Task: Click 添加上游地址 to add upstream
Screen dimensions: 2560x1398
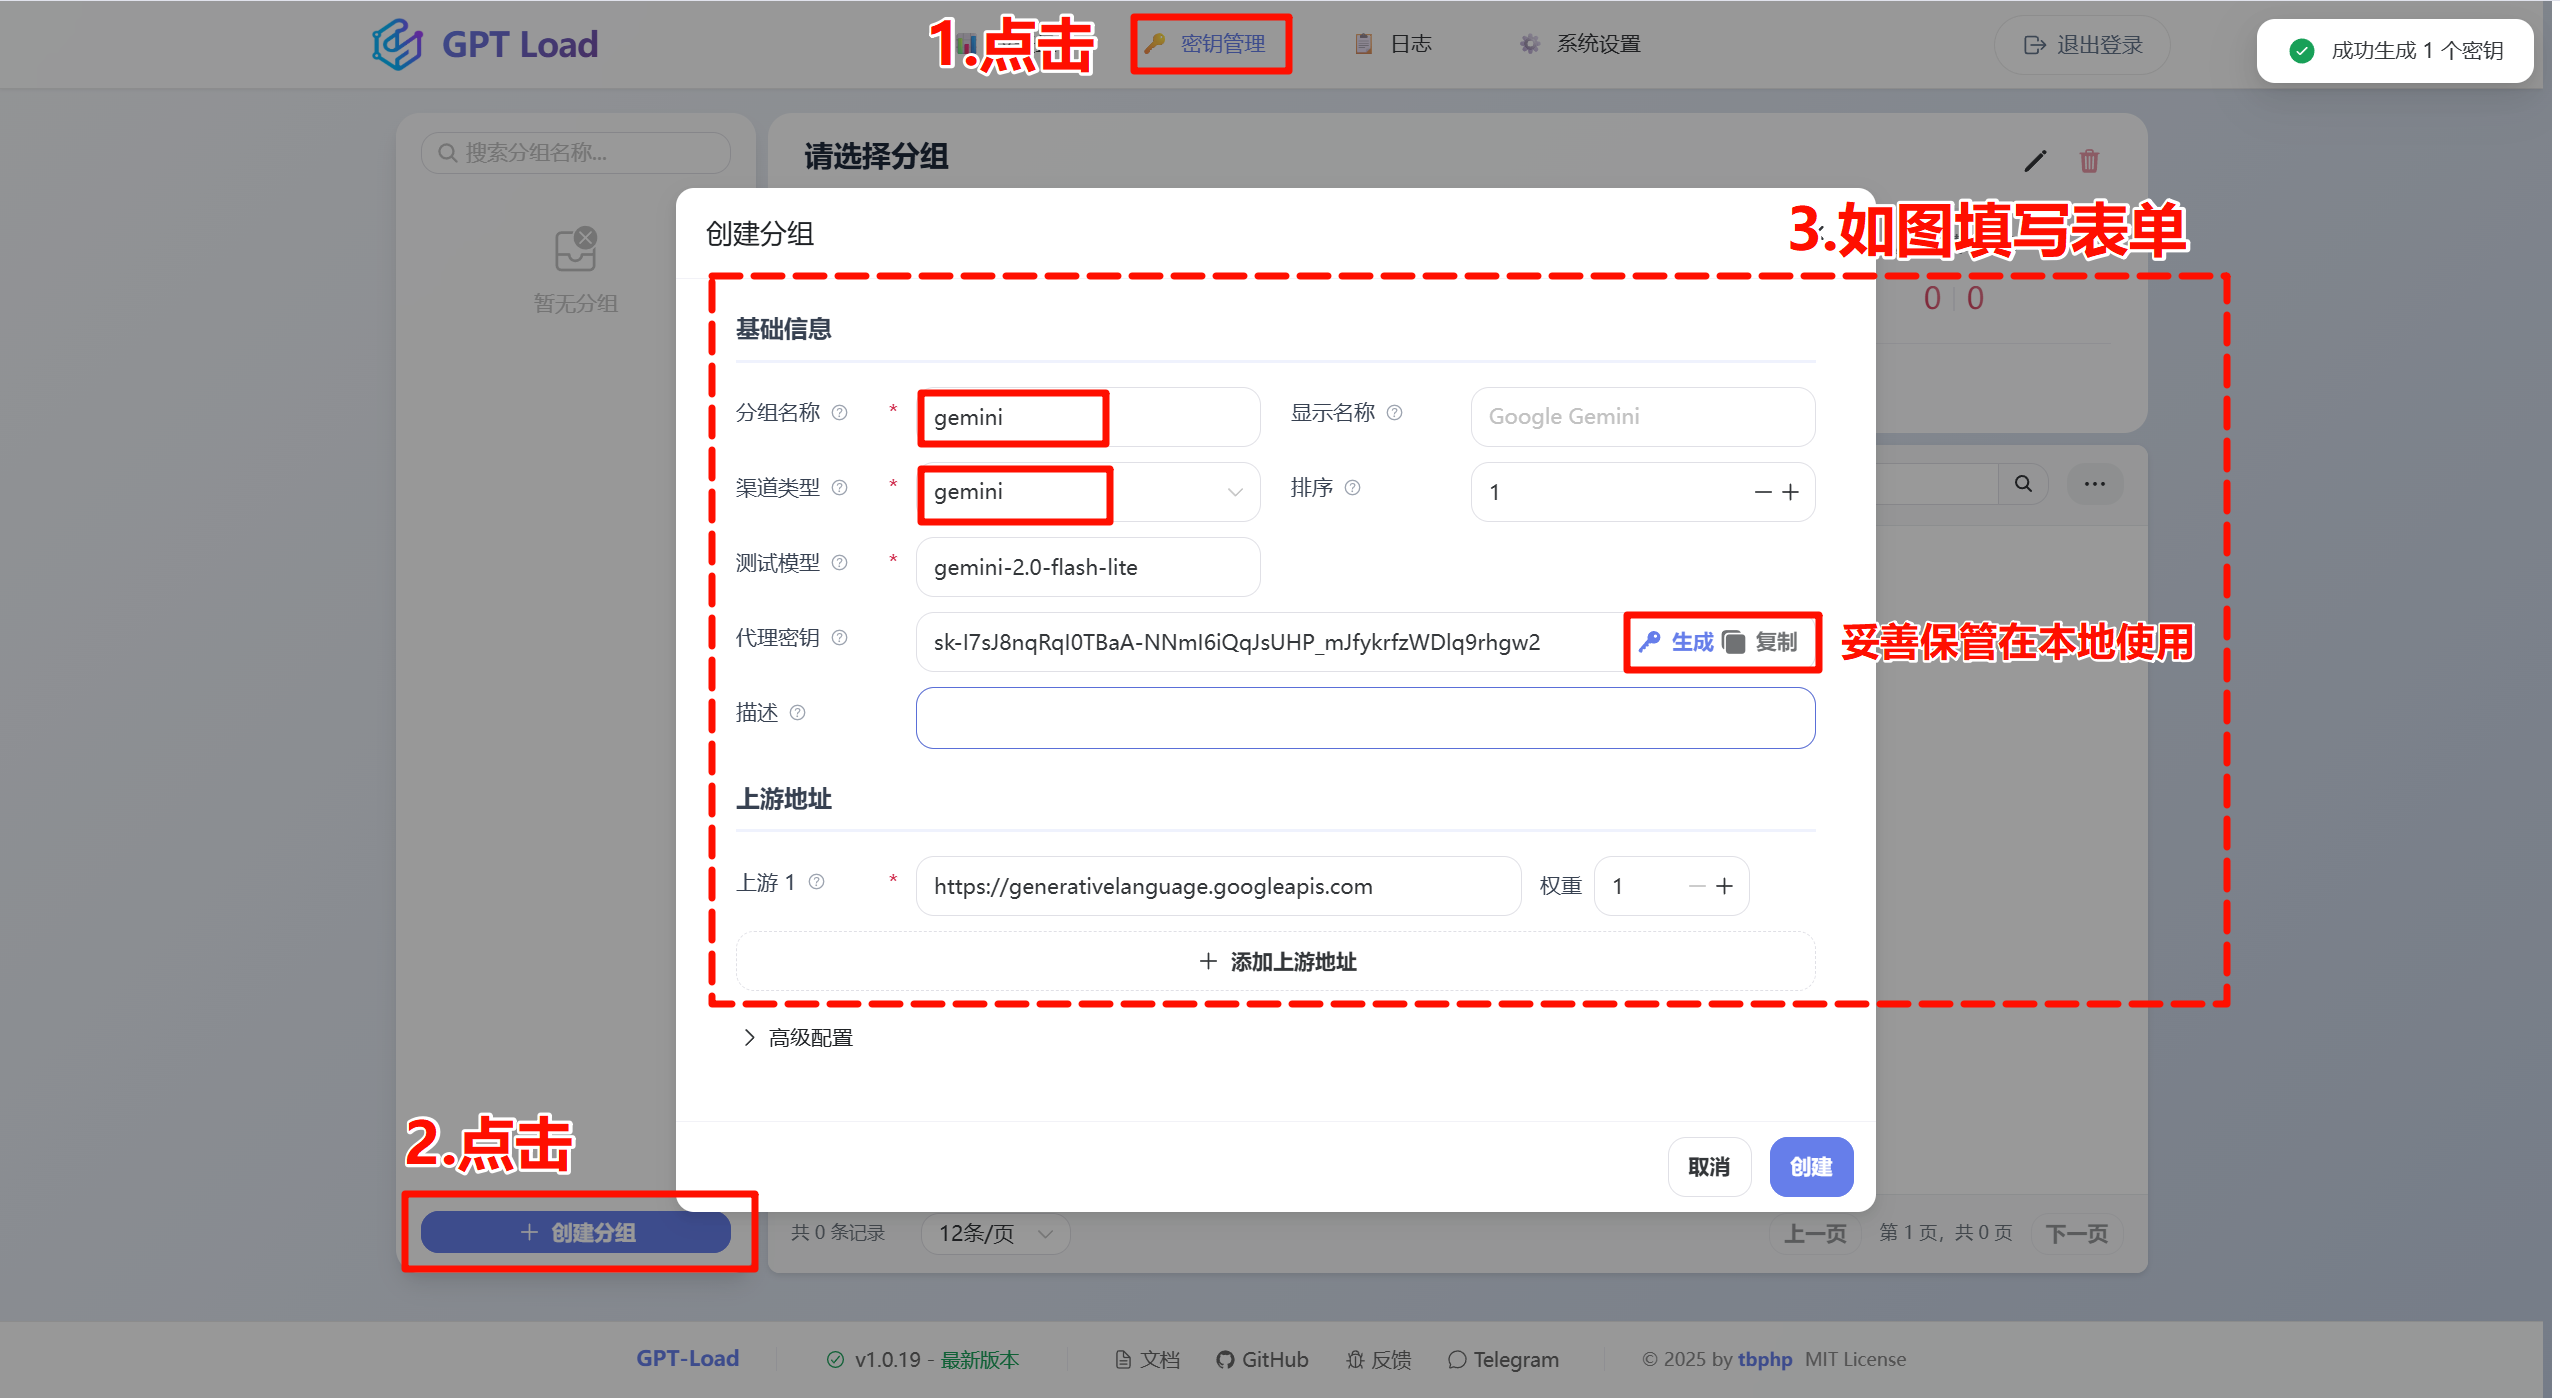Action: [x=1274, y=961]
